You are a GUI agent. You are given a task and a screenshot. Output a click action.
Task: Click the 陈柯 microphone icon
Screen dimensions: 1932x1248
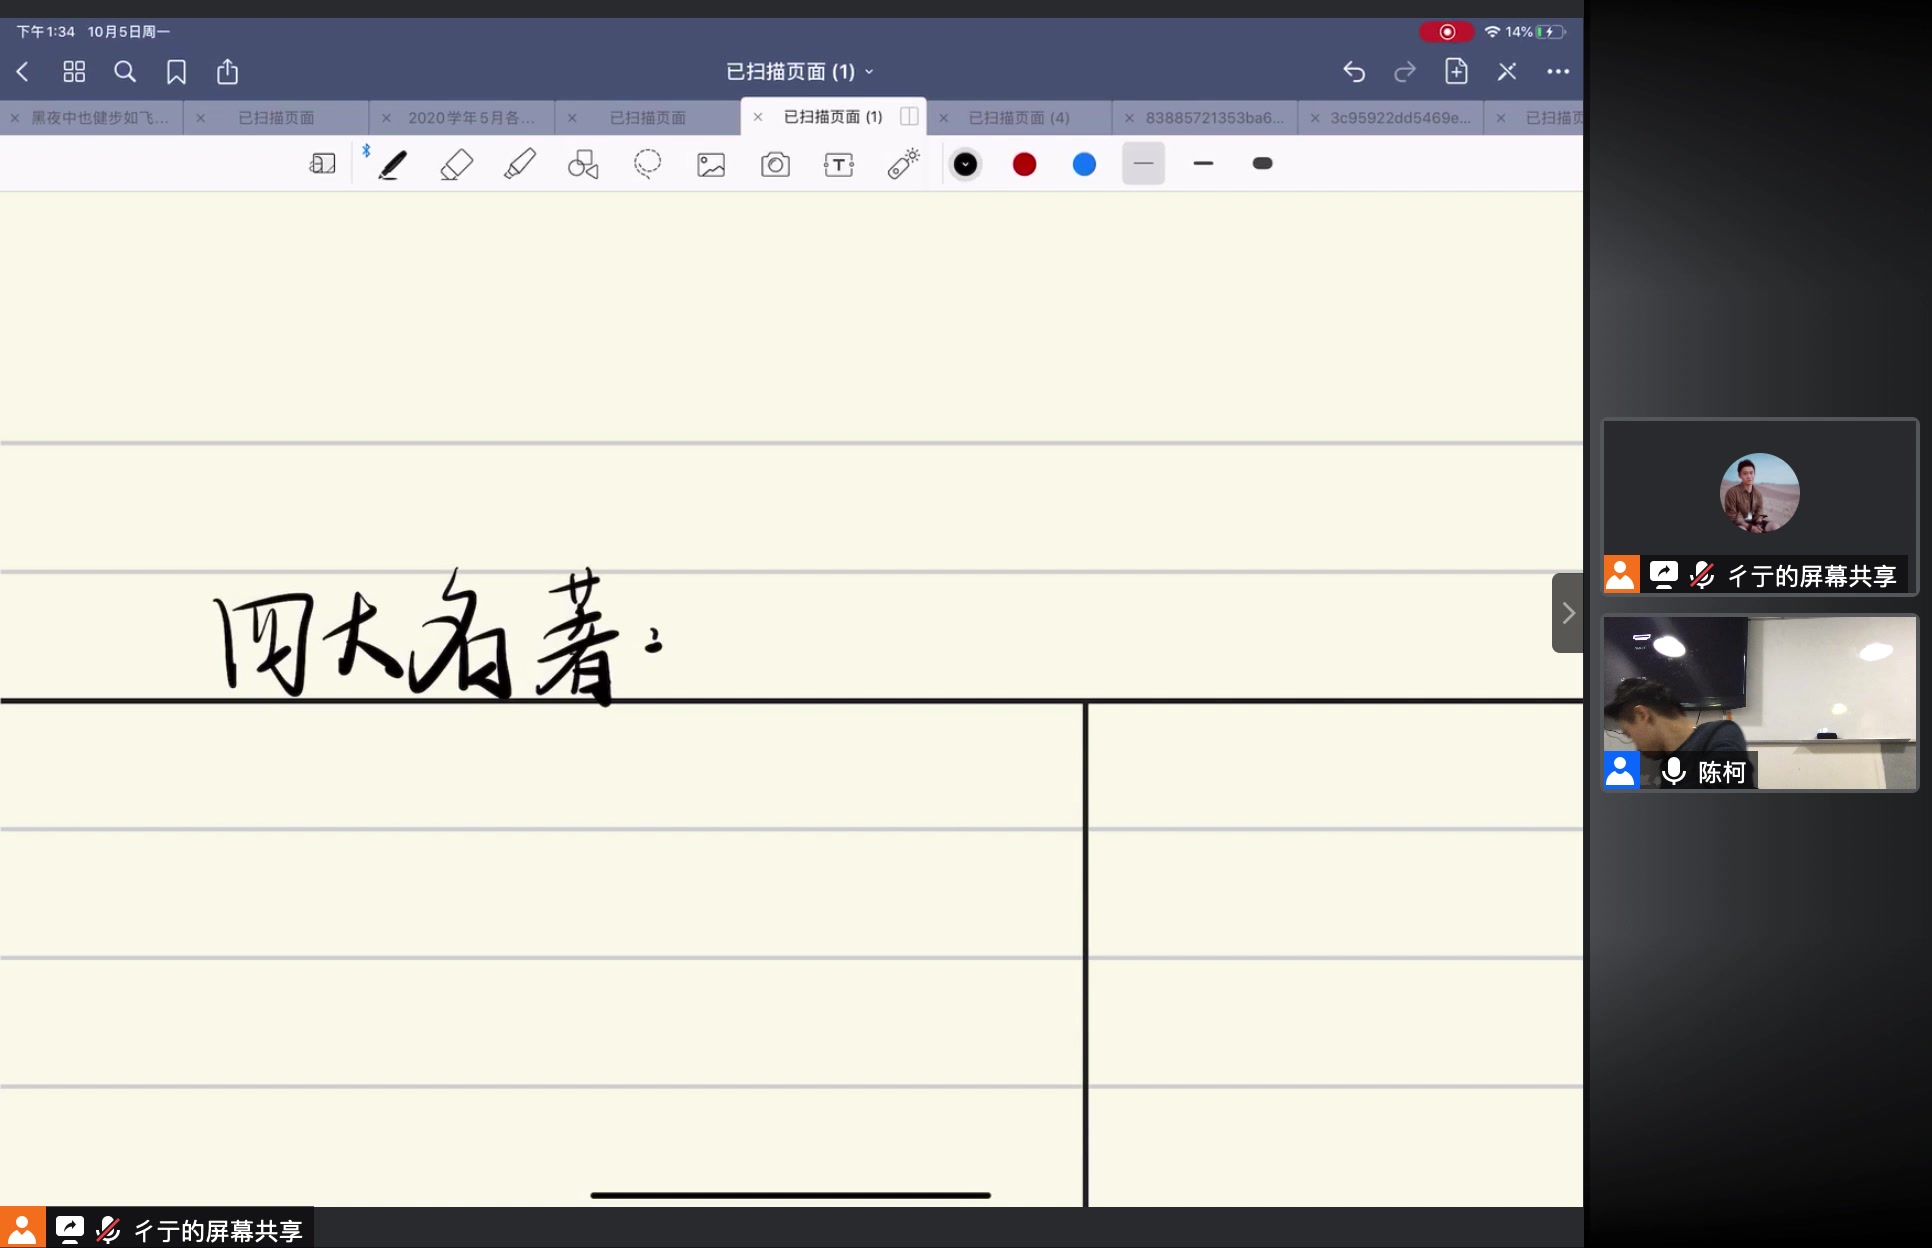tap(1673, 771)
